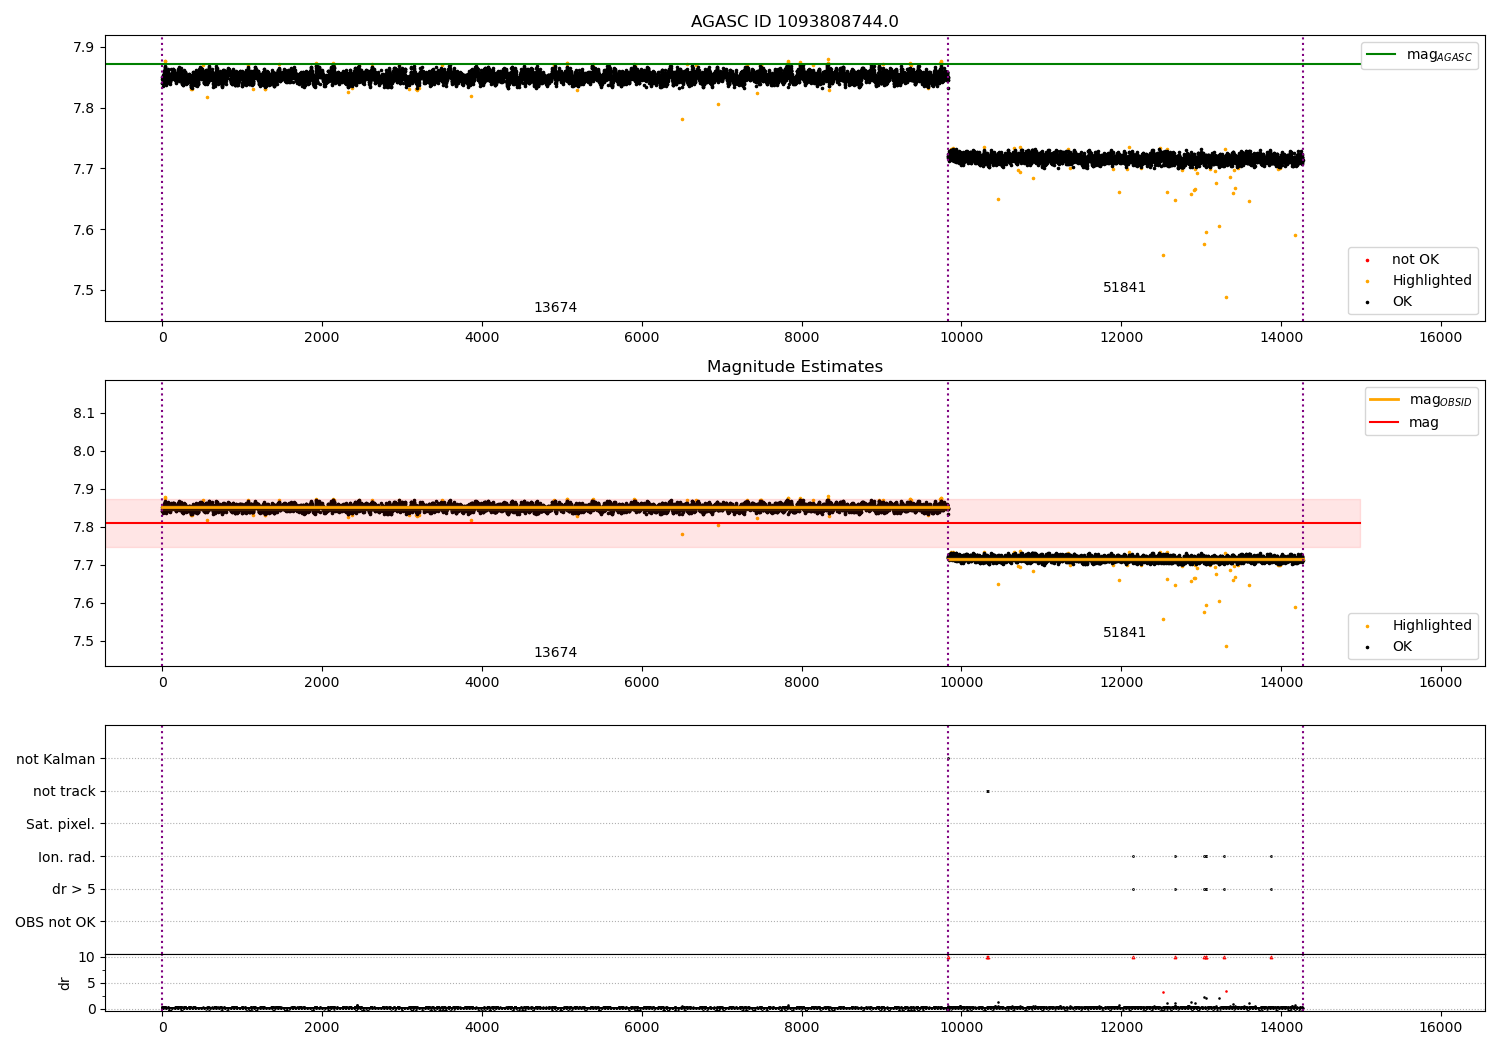
Task: Click the '7.6' y-tick label in top plot
Action: click(83, 230)
